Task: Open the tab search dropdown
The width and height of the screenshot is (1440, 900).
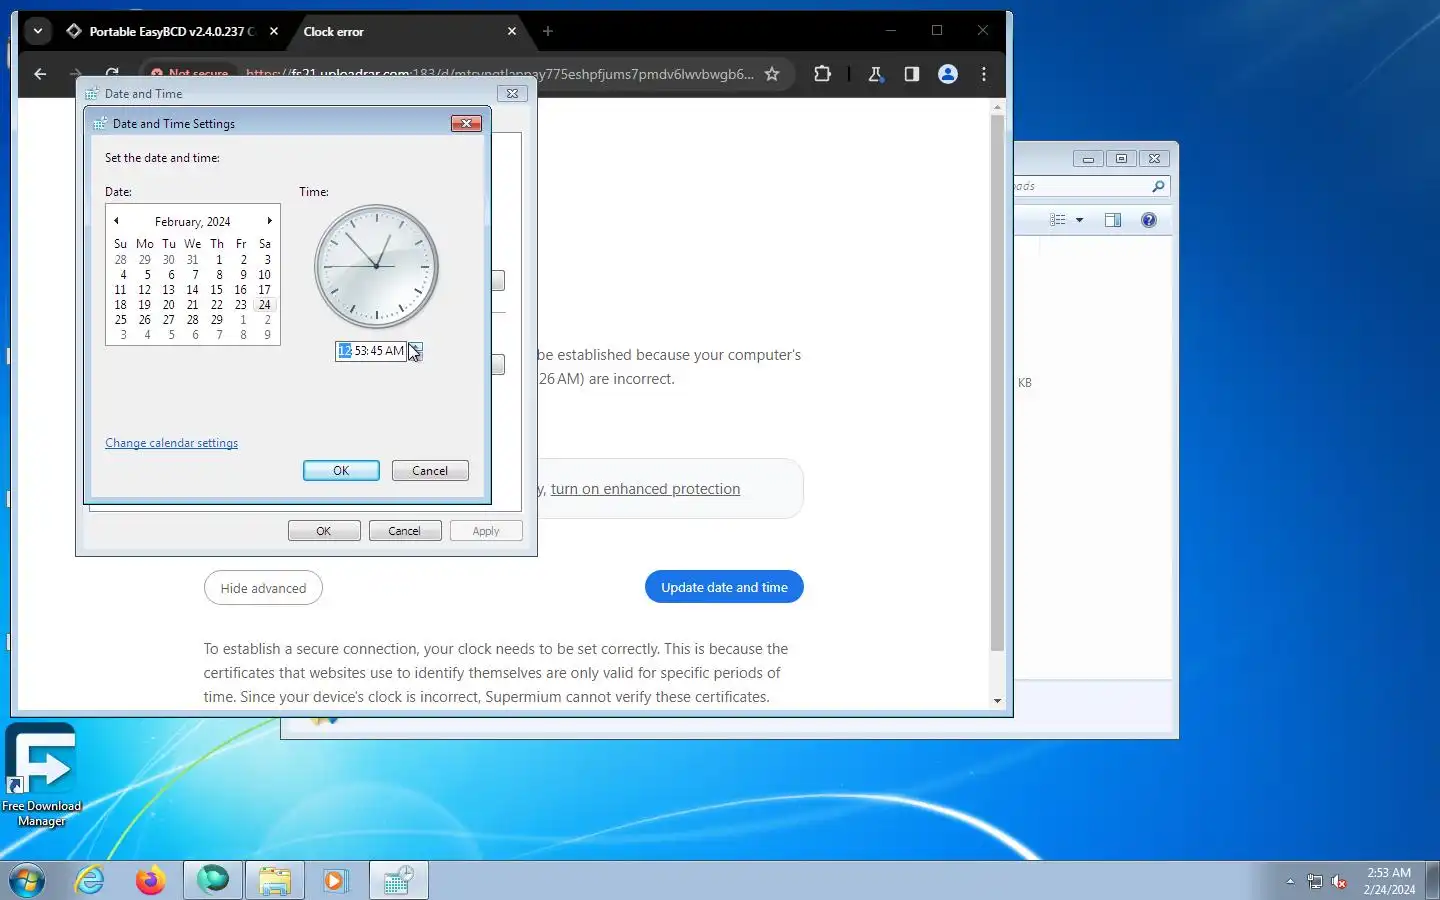Action: point(37,31)
